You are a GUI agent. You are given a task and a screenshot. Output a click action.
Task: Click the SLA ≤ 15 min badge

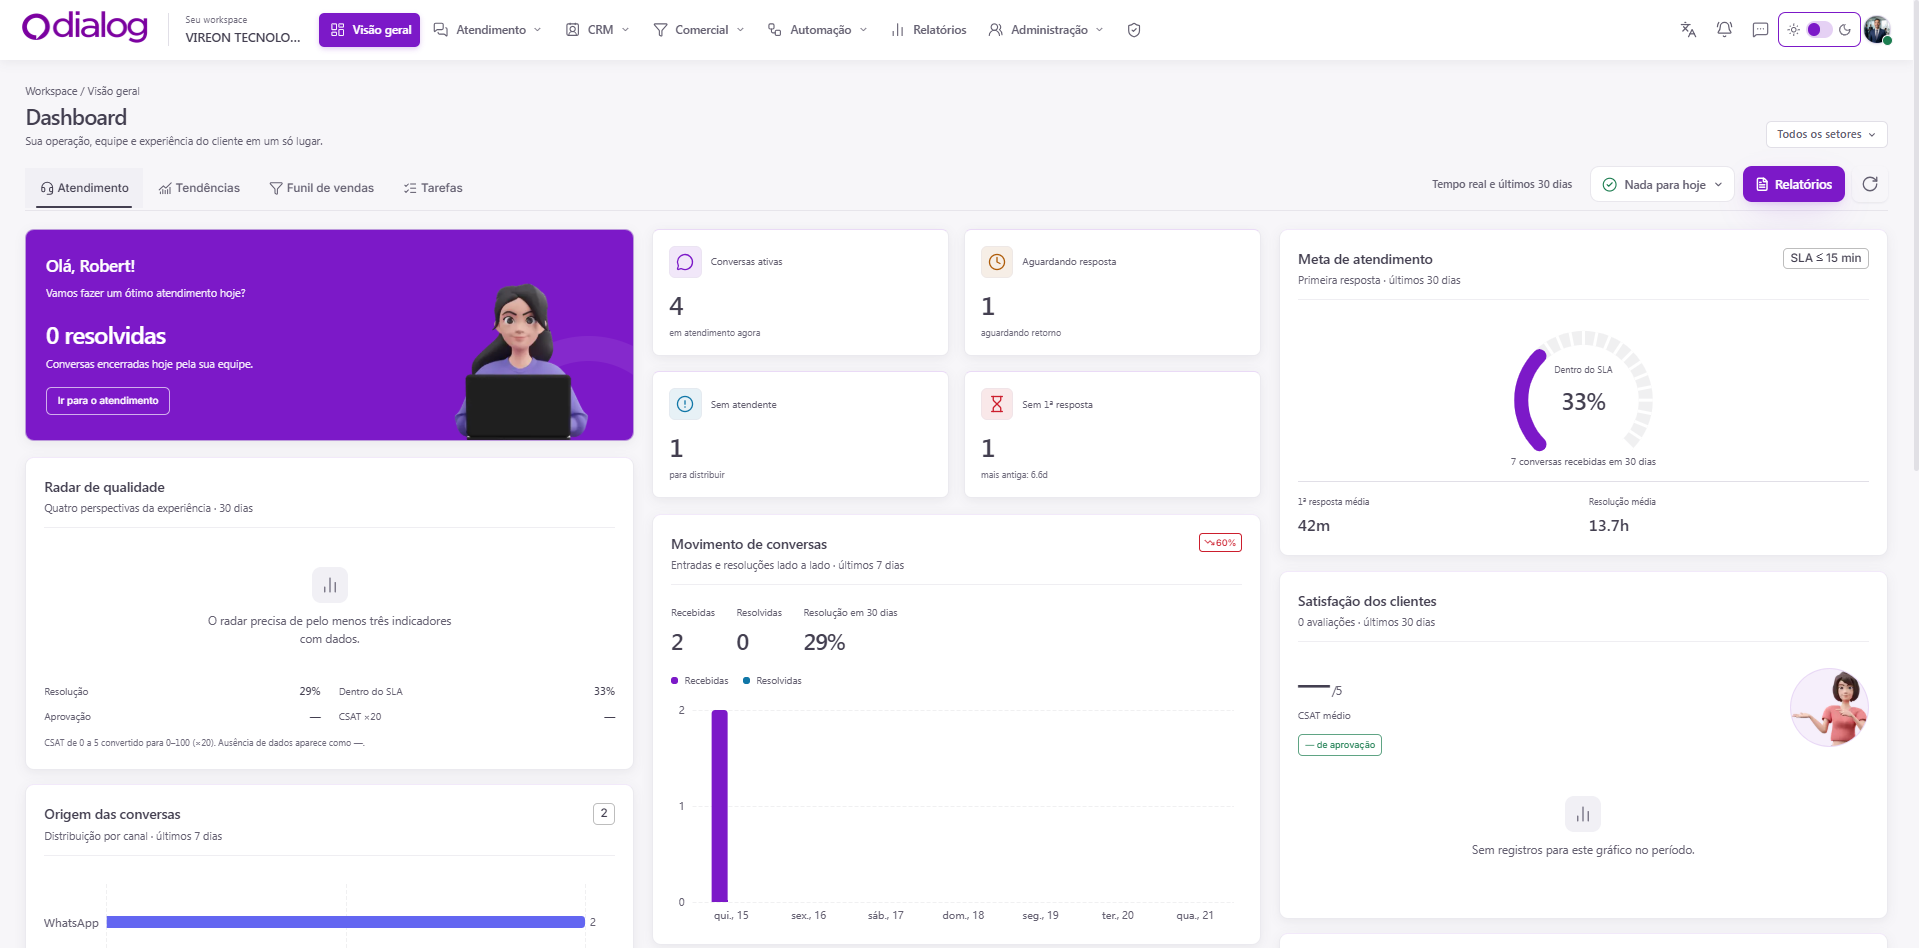point(1826,258)
